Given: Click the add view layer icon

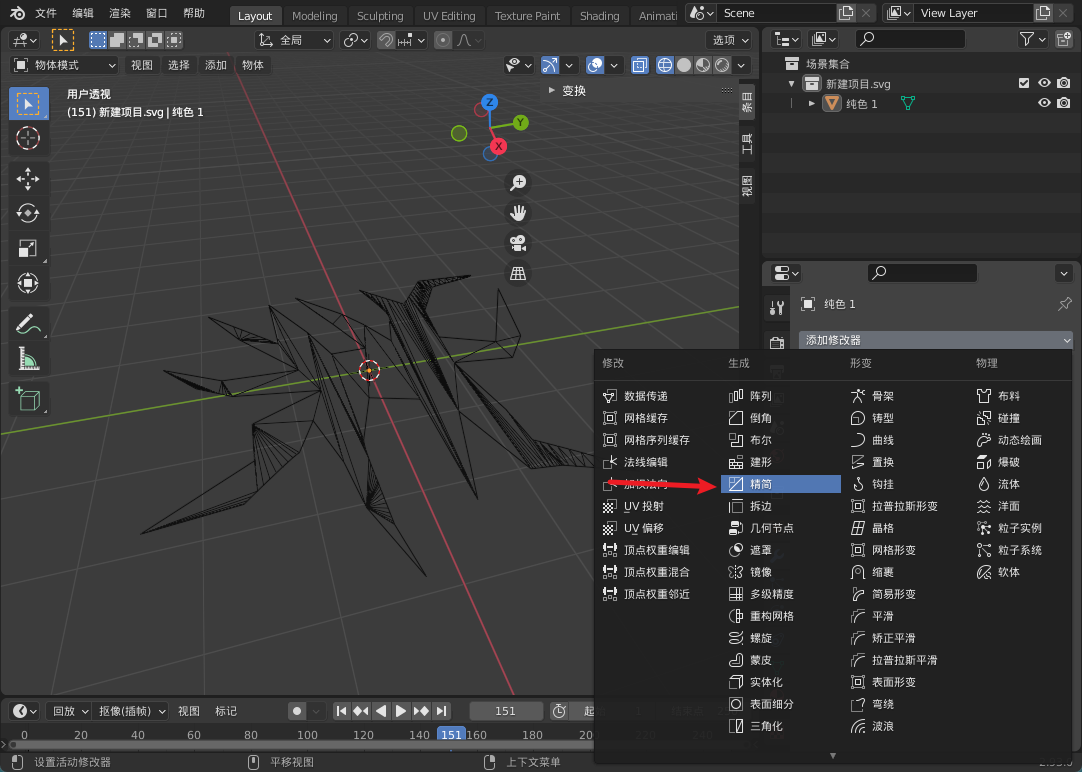Looking at the screenshot, I should (x=1043, y=13).
